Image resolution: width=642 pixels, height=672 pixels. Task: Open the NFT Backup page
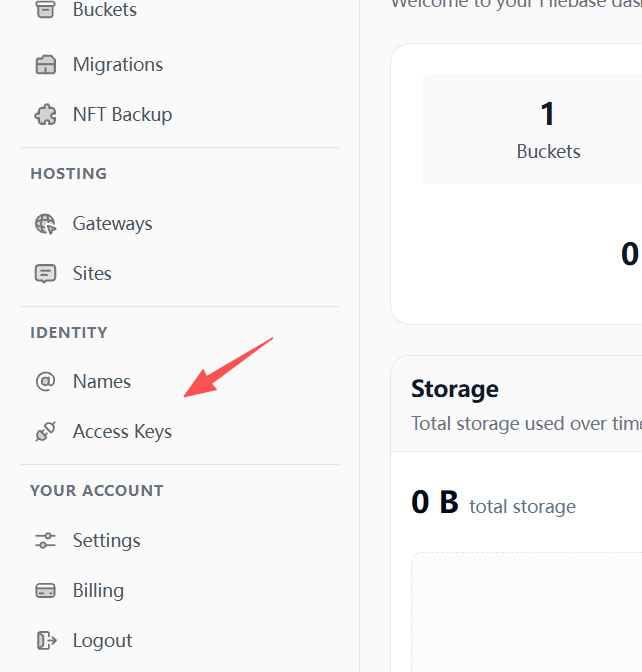123,115
